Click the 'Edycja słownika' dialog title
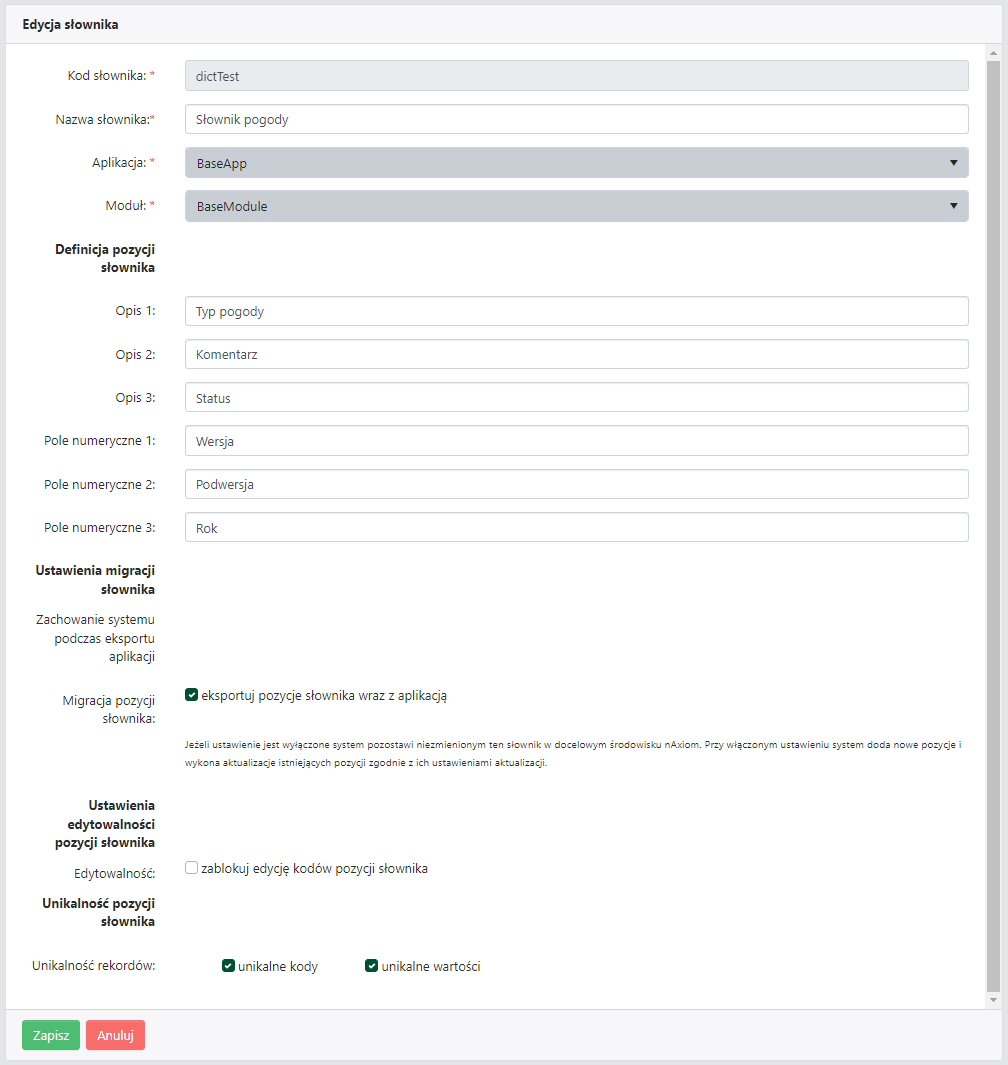Screen dimensions: 1008x1065 71,24
